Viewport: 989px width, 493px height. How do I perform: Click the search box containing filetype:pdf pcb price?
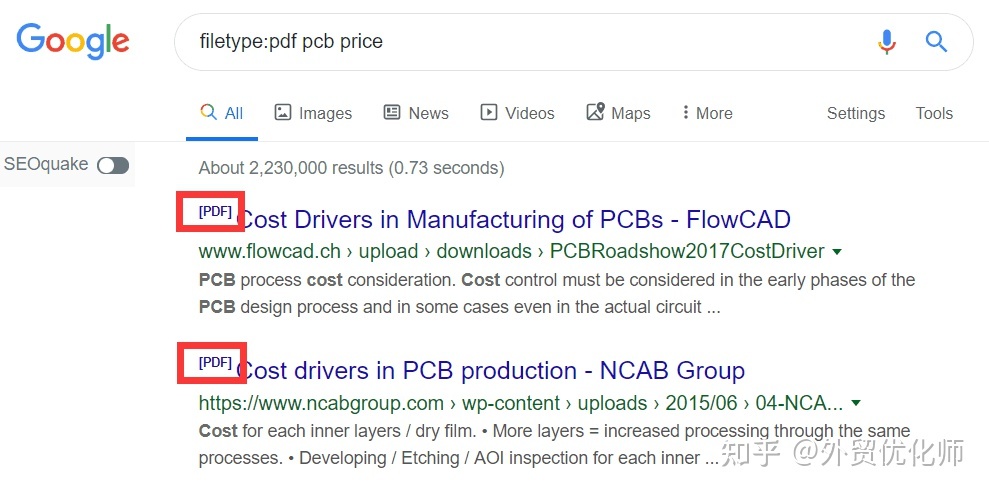pos(573,42)
